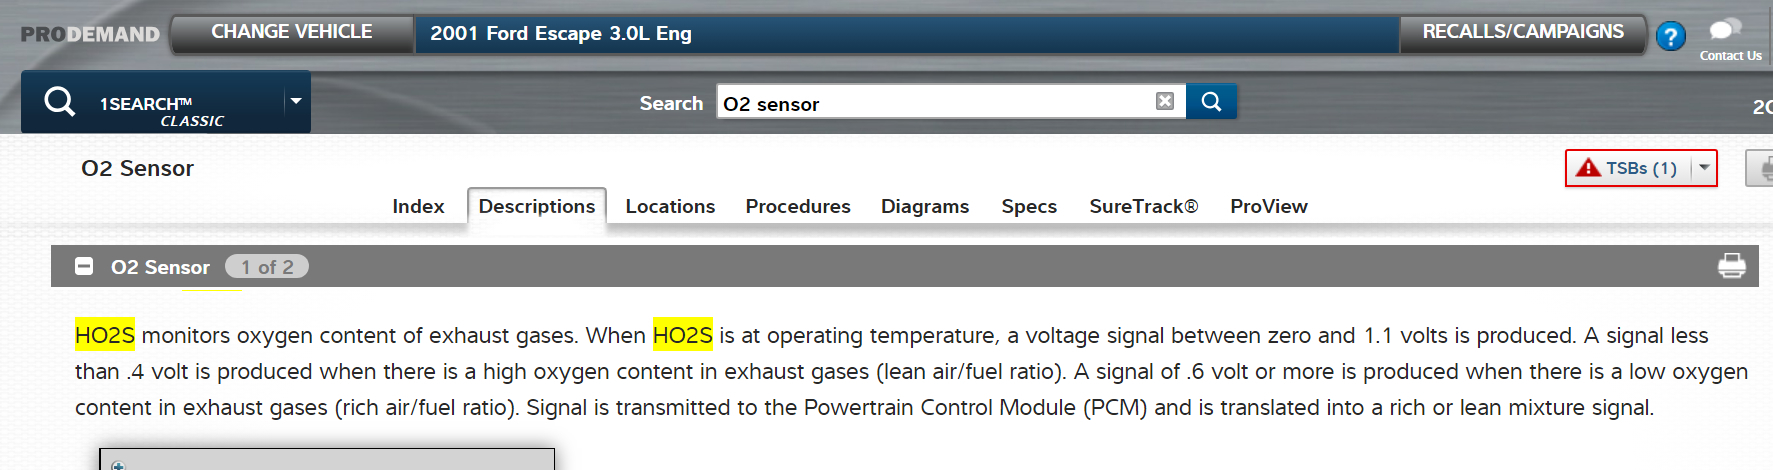This screenshot has height=470, width=1773.
Task: Open the Contact Us chat bubble
Action: coord(1727,31)
